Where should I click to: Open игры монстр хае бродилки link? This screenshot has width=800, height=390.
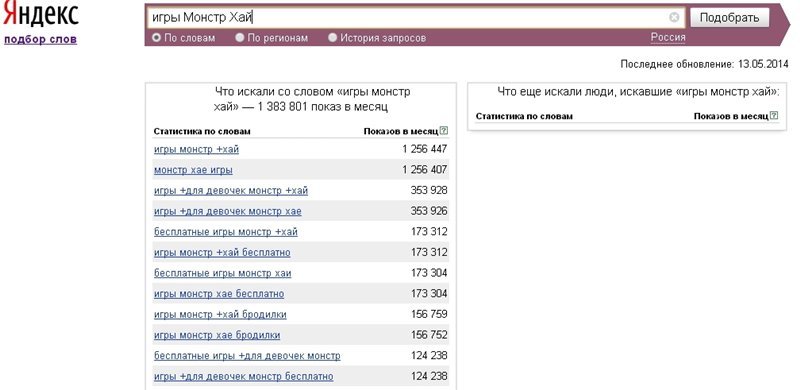(x=217, y=335)
